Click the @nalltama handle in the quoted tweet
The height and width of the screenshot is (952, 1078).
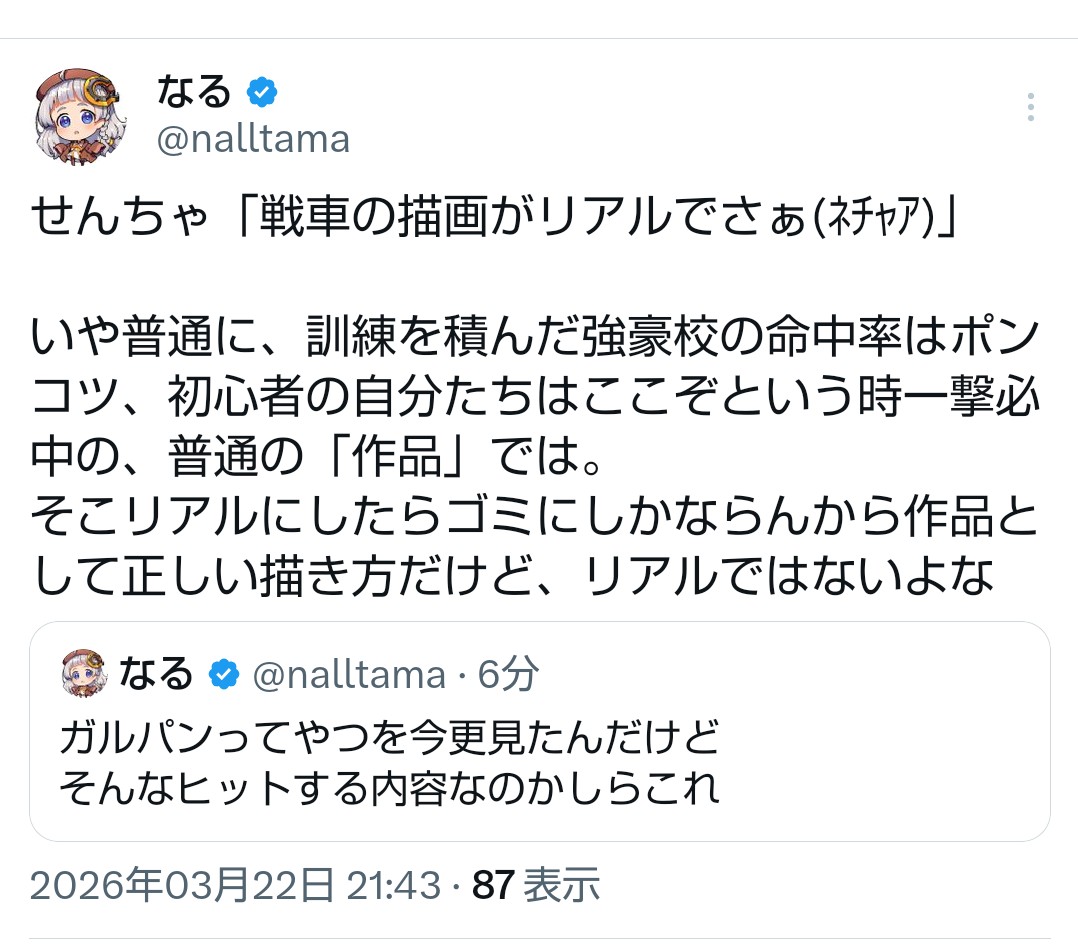click(x=348, y=676)
